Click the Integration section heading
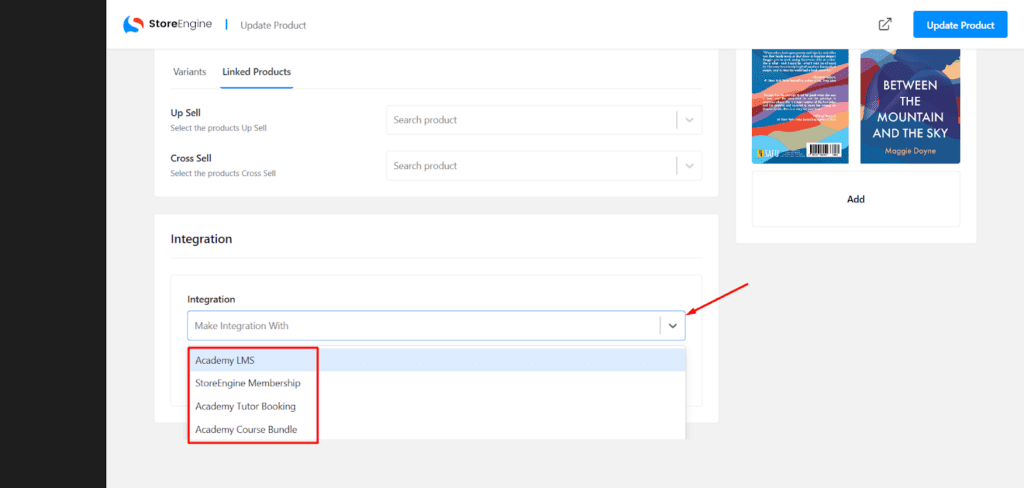Screen dimensions: 1024x488 point(201,239)
